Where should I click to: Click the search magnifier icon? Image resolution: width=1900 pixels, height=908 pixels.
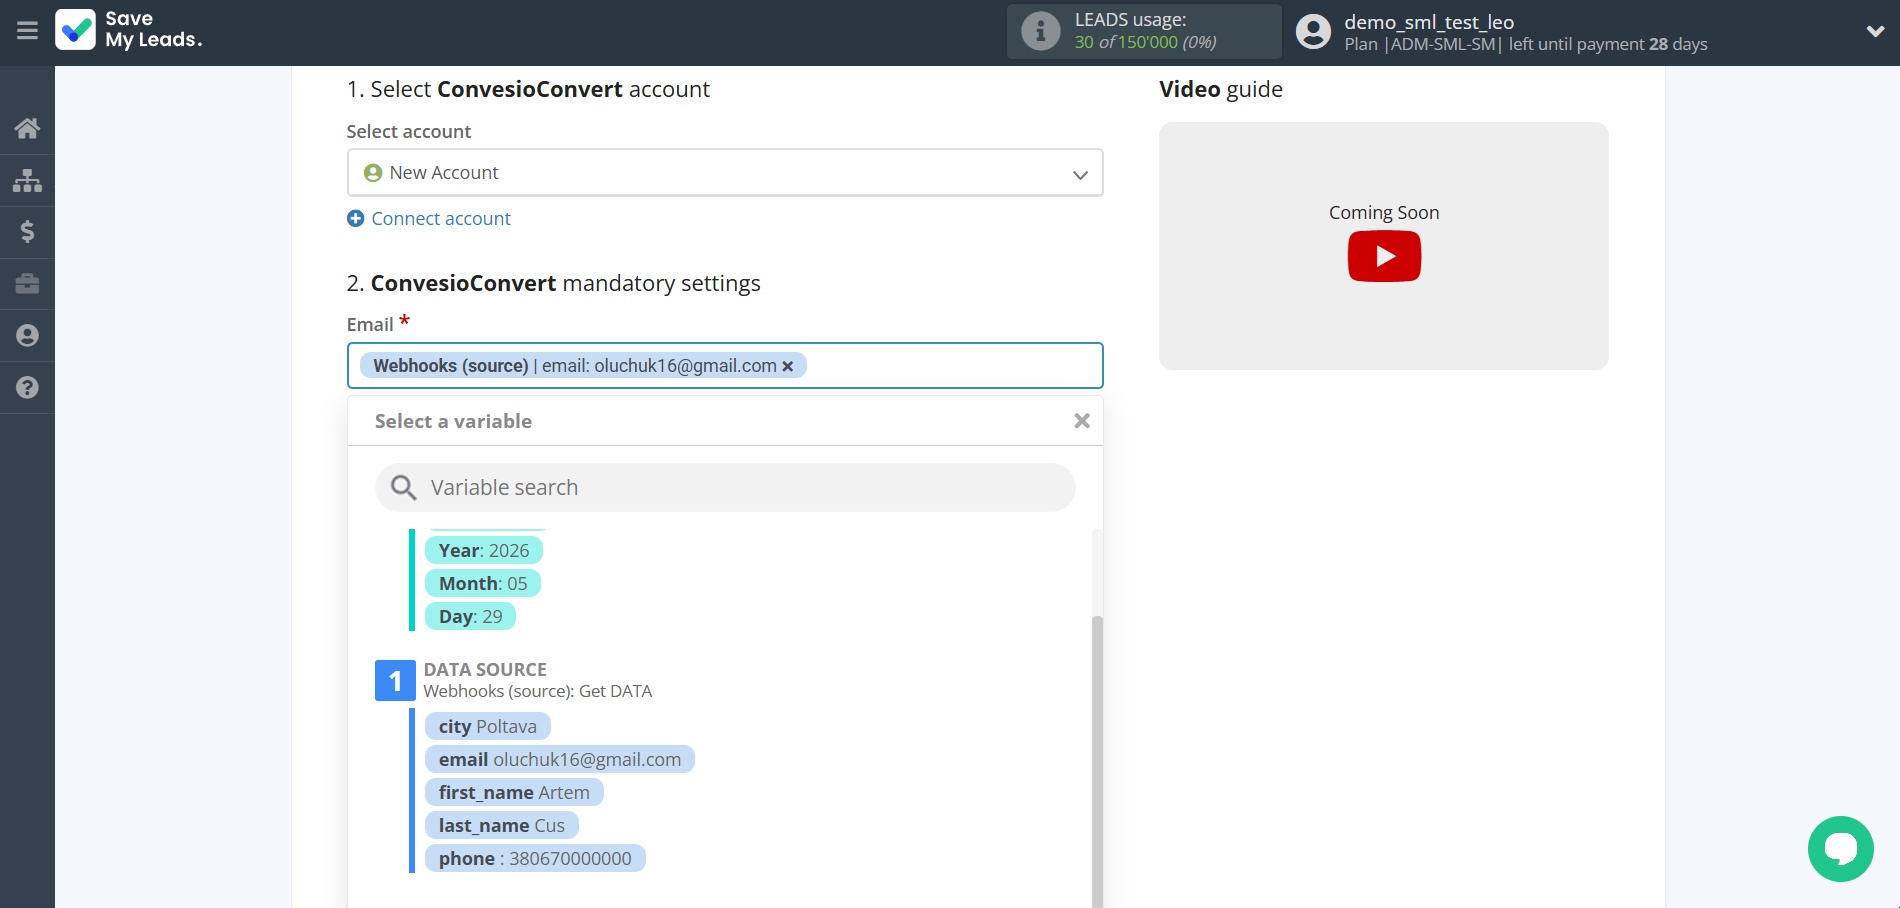[x=403, y=487]
